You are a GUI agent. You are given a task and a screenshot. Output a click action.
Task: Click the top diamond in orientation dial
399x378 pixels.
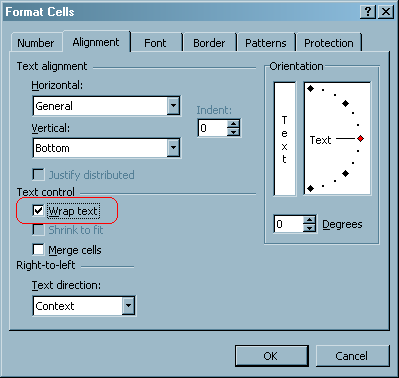310,89
